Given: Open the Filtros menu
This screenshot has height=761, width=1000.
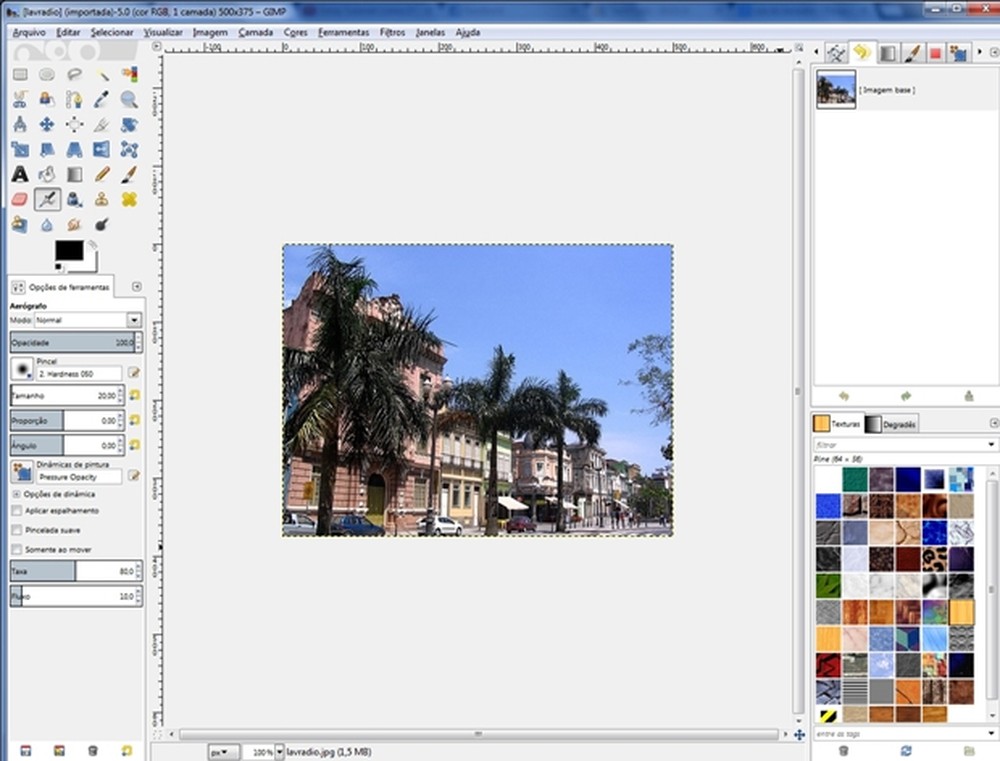Looking at the screenshot, I should (x=392, y=32).
